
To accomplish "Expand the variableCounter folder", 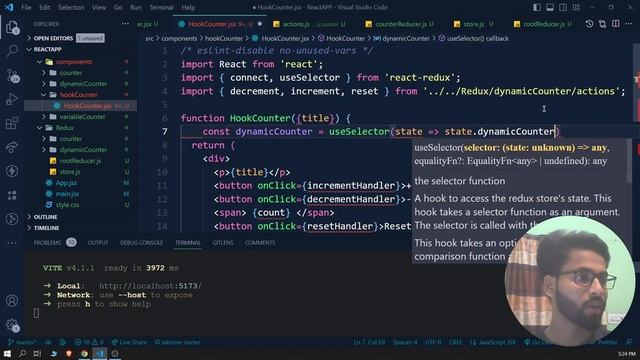I will [82, 117].
